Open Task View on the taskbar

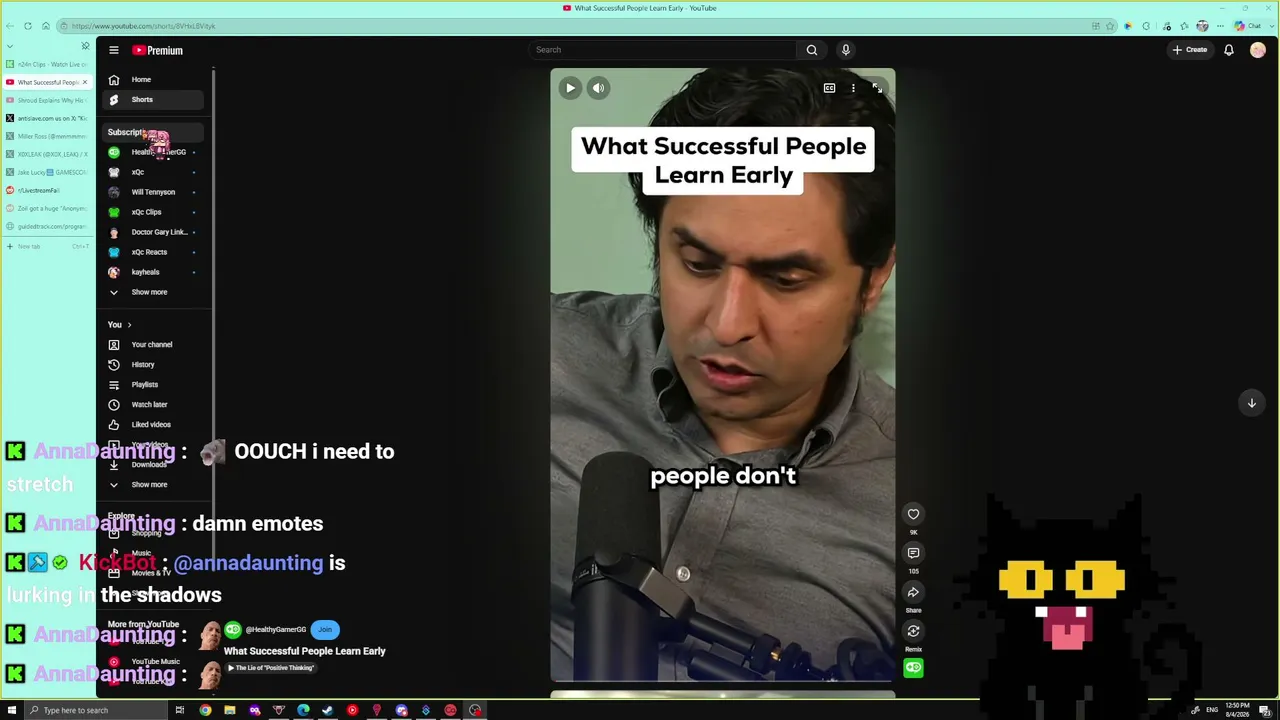point(180,710)
